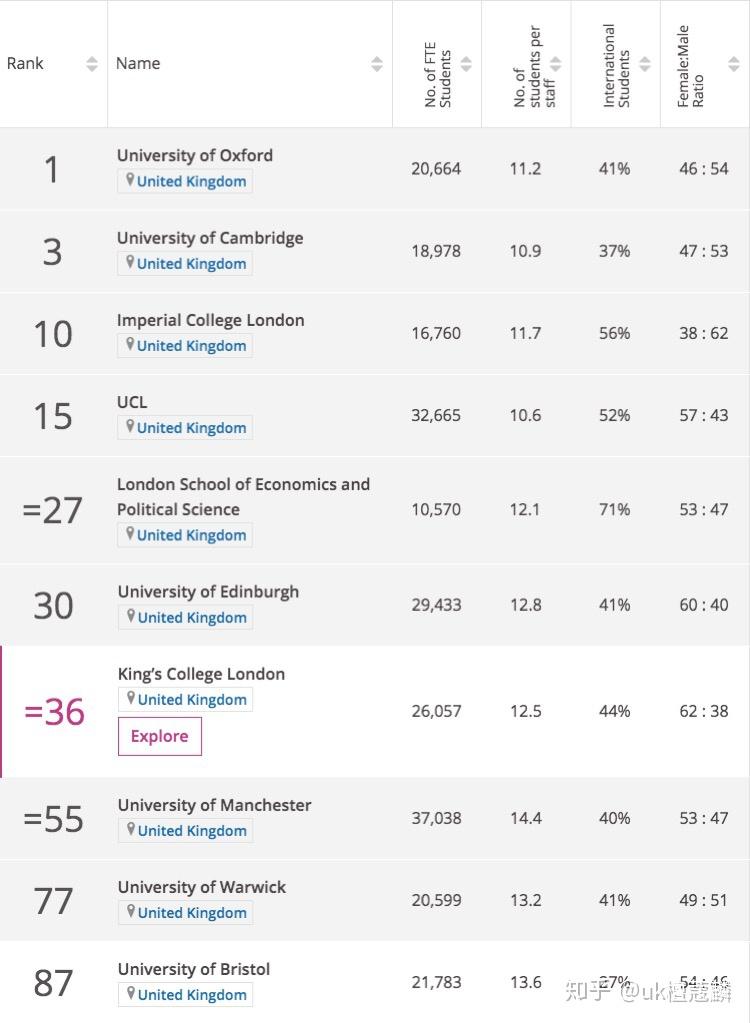The width and height of the screenshot is (750, 1023).
Task: Click location pin under University of Oxford
Action: pyautogui.click(x=129, y=180)
